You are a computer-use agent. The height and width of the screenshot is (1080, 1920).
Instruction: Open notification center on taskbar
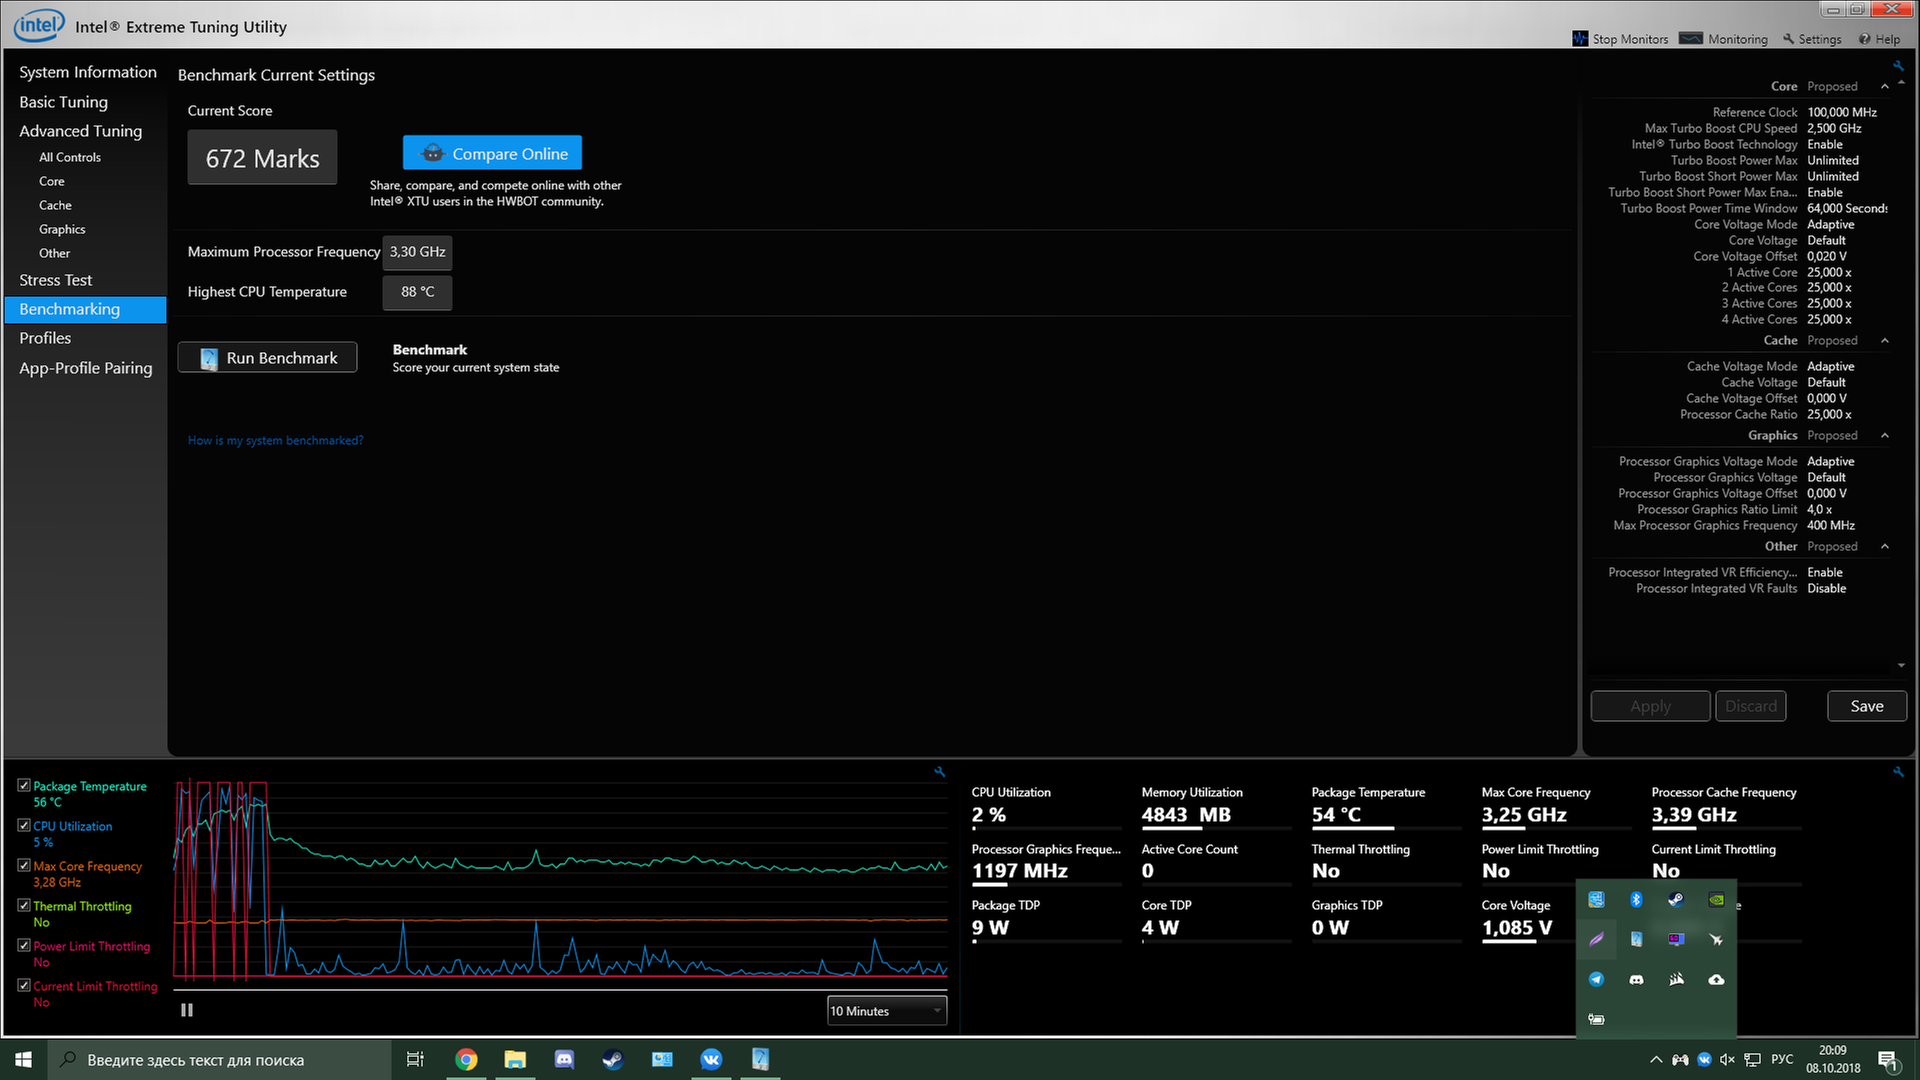pos(1889,1060)
